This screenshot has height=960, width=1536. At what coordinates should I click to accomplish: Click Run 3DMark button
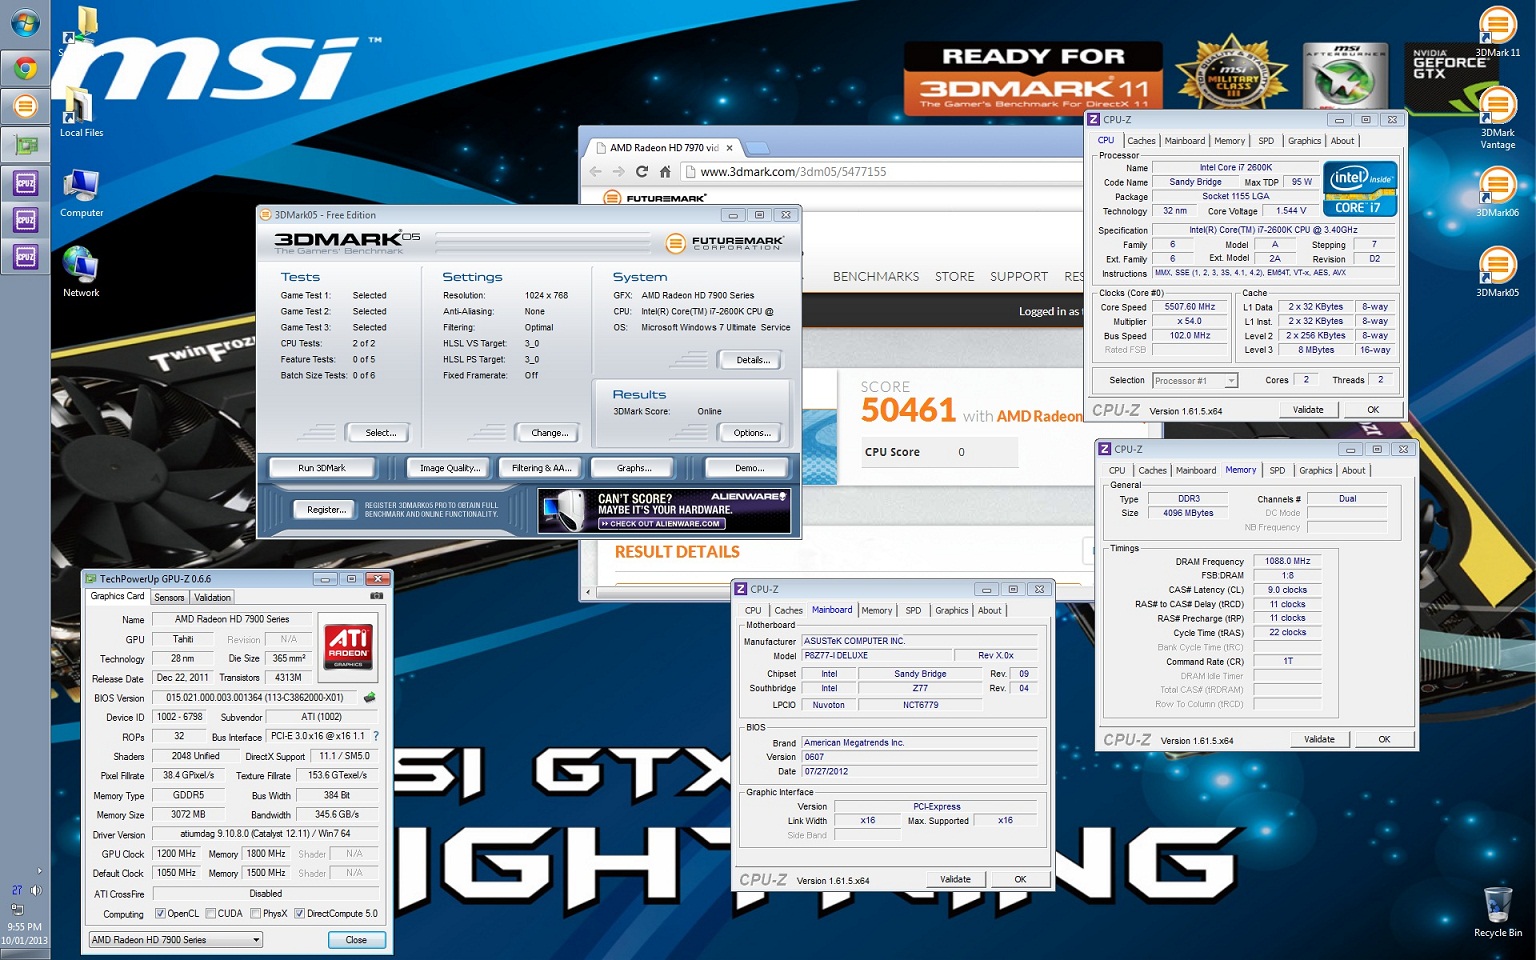click(322, 468)
